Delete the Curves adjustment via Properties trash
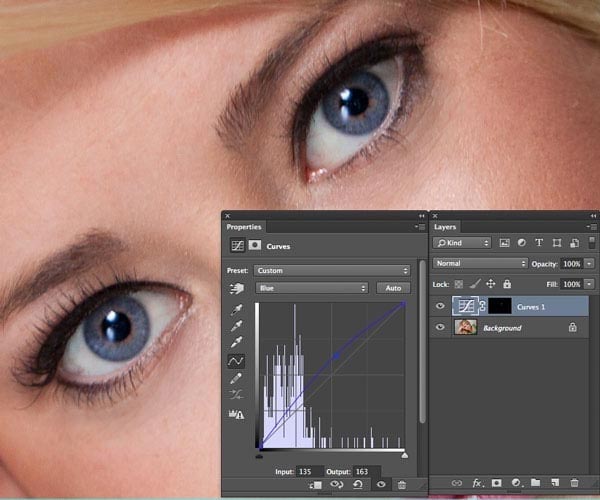The image size is (600, 500). click(402, 484)
